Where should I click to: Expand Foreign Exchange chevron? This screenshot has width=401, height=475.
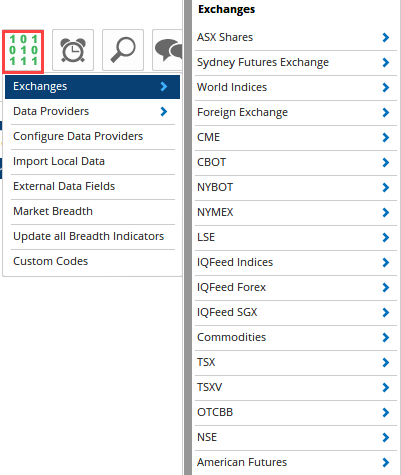point(386,112)
